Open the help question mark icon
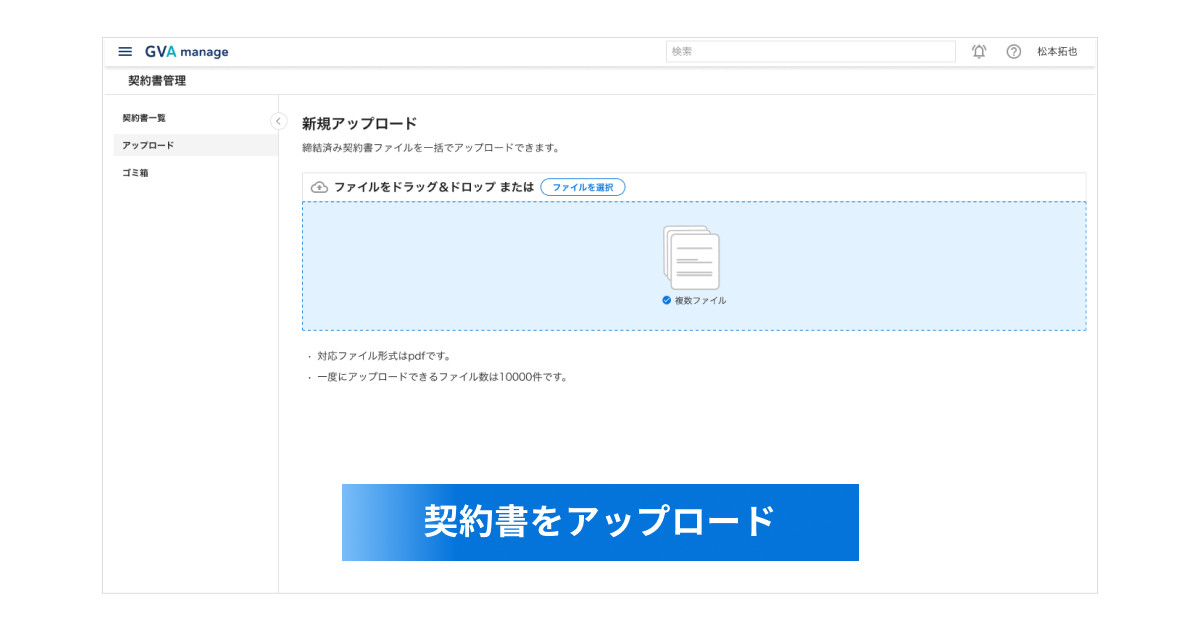 click(1013, 52)
